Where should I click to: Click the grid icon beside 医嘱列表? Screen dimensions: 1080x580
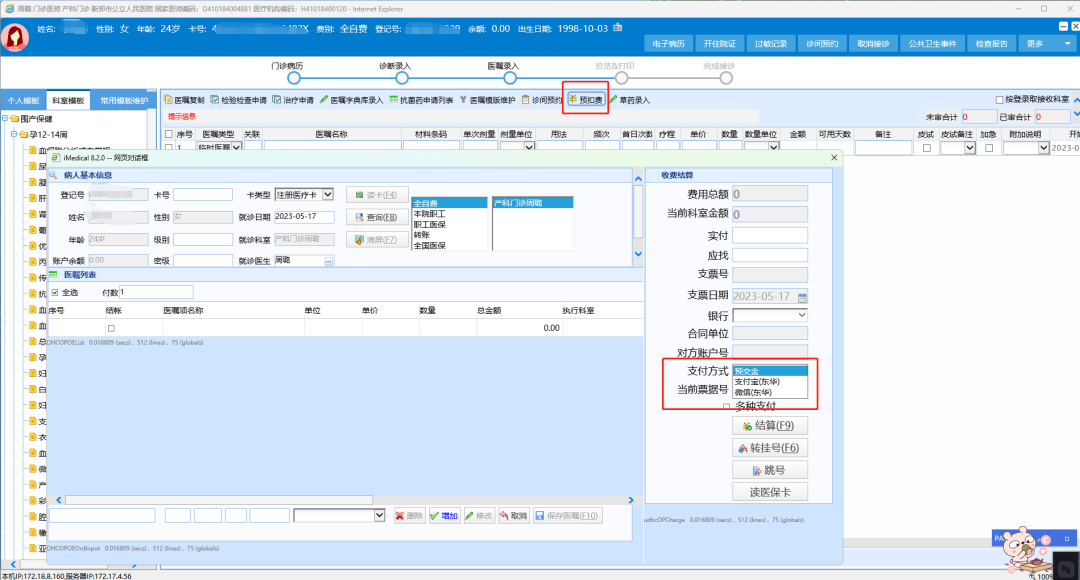click(53, 275)
